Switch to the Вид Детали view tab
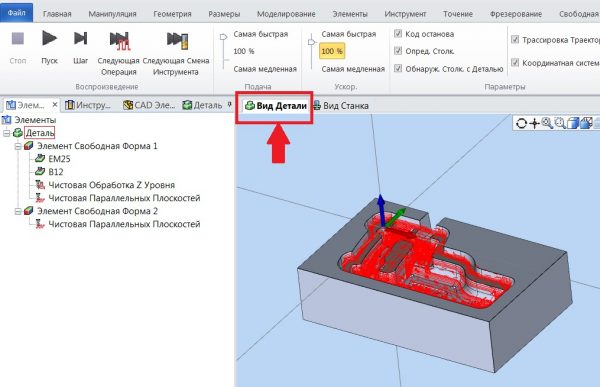 coord(276,106)
